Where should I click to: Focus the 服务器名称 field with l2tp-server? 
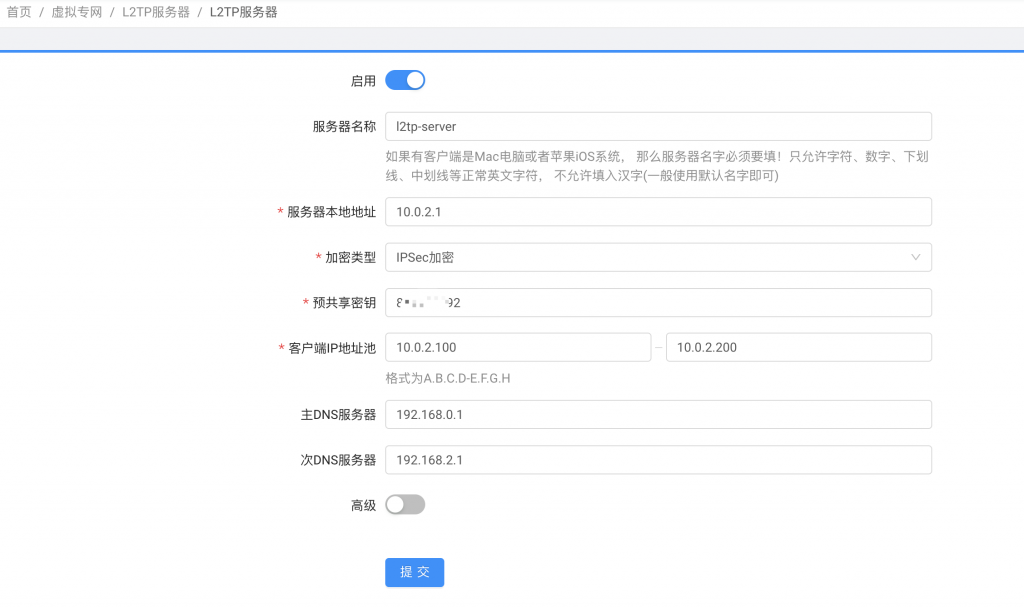657,127
